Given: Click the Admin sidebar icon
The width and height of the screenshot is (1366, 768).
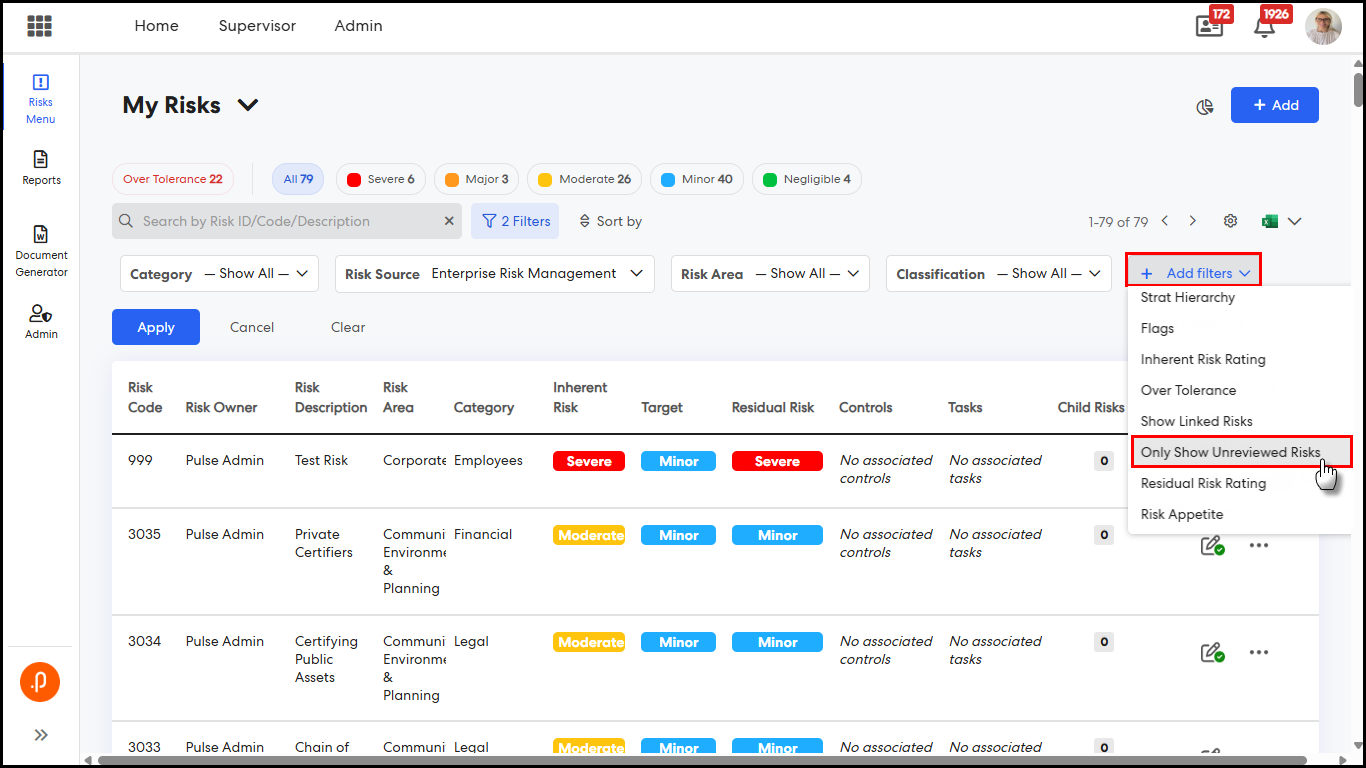Looking at the screenshot, I should pyautogui.click(x=41, y=321).
